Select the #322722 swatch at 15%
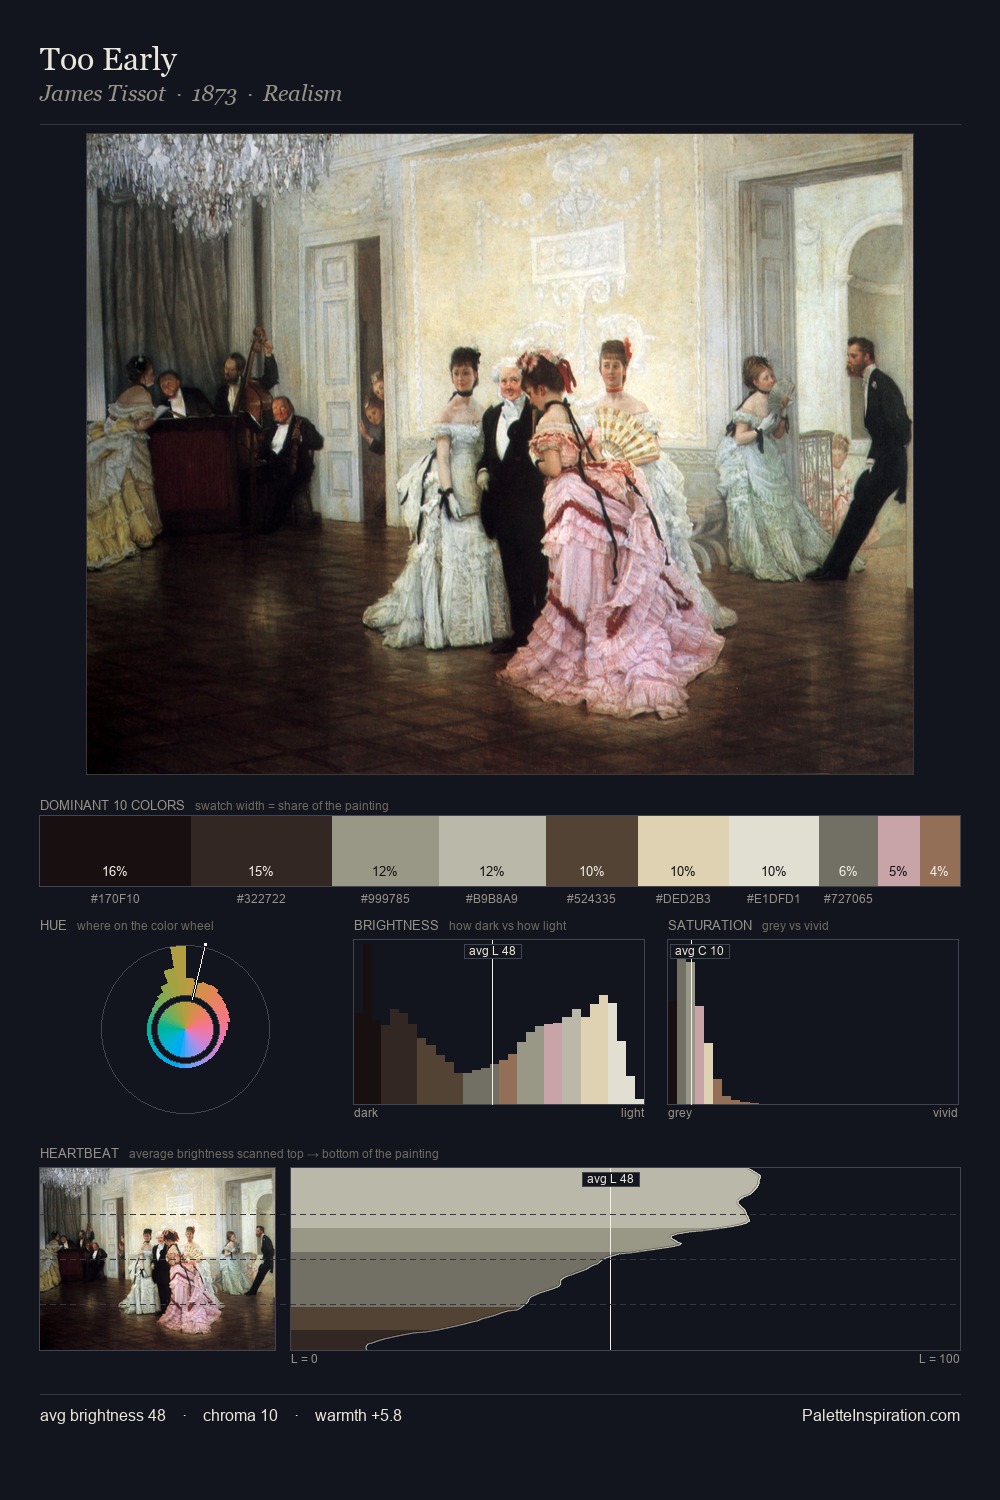Image resolution: width=1000 pixels, height=1500 pixels. 261,851
